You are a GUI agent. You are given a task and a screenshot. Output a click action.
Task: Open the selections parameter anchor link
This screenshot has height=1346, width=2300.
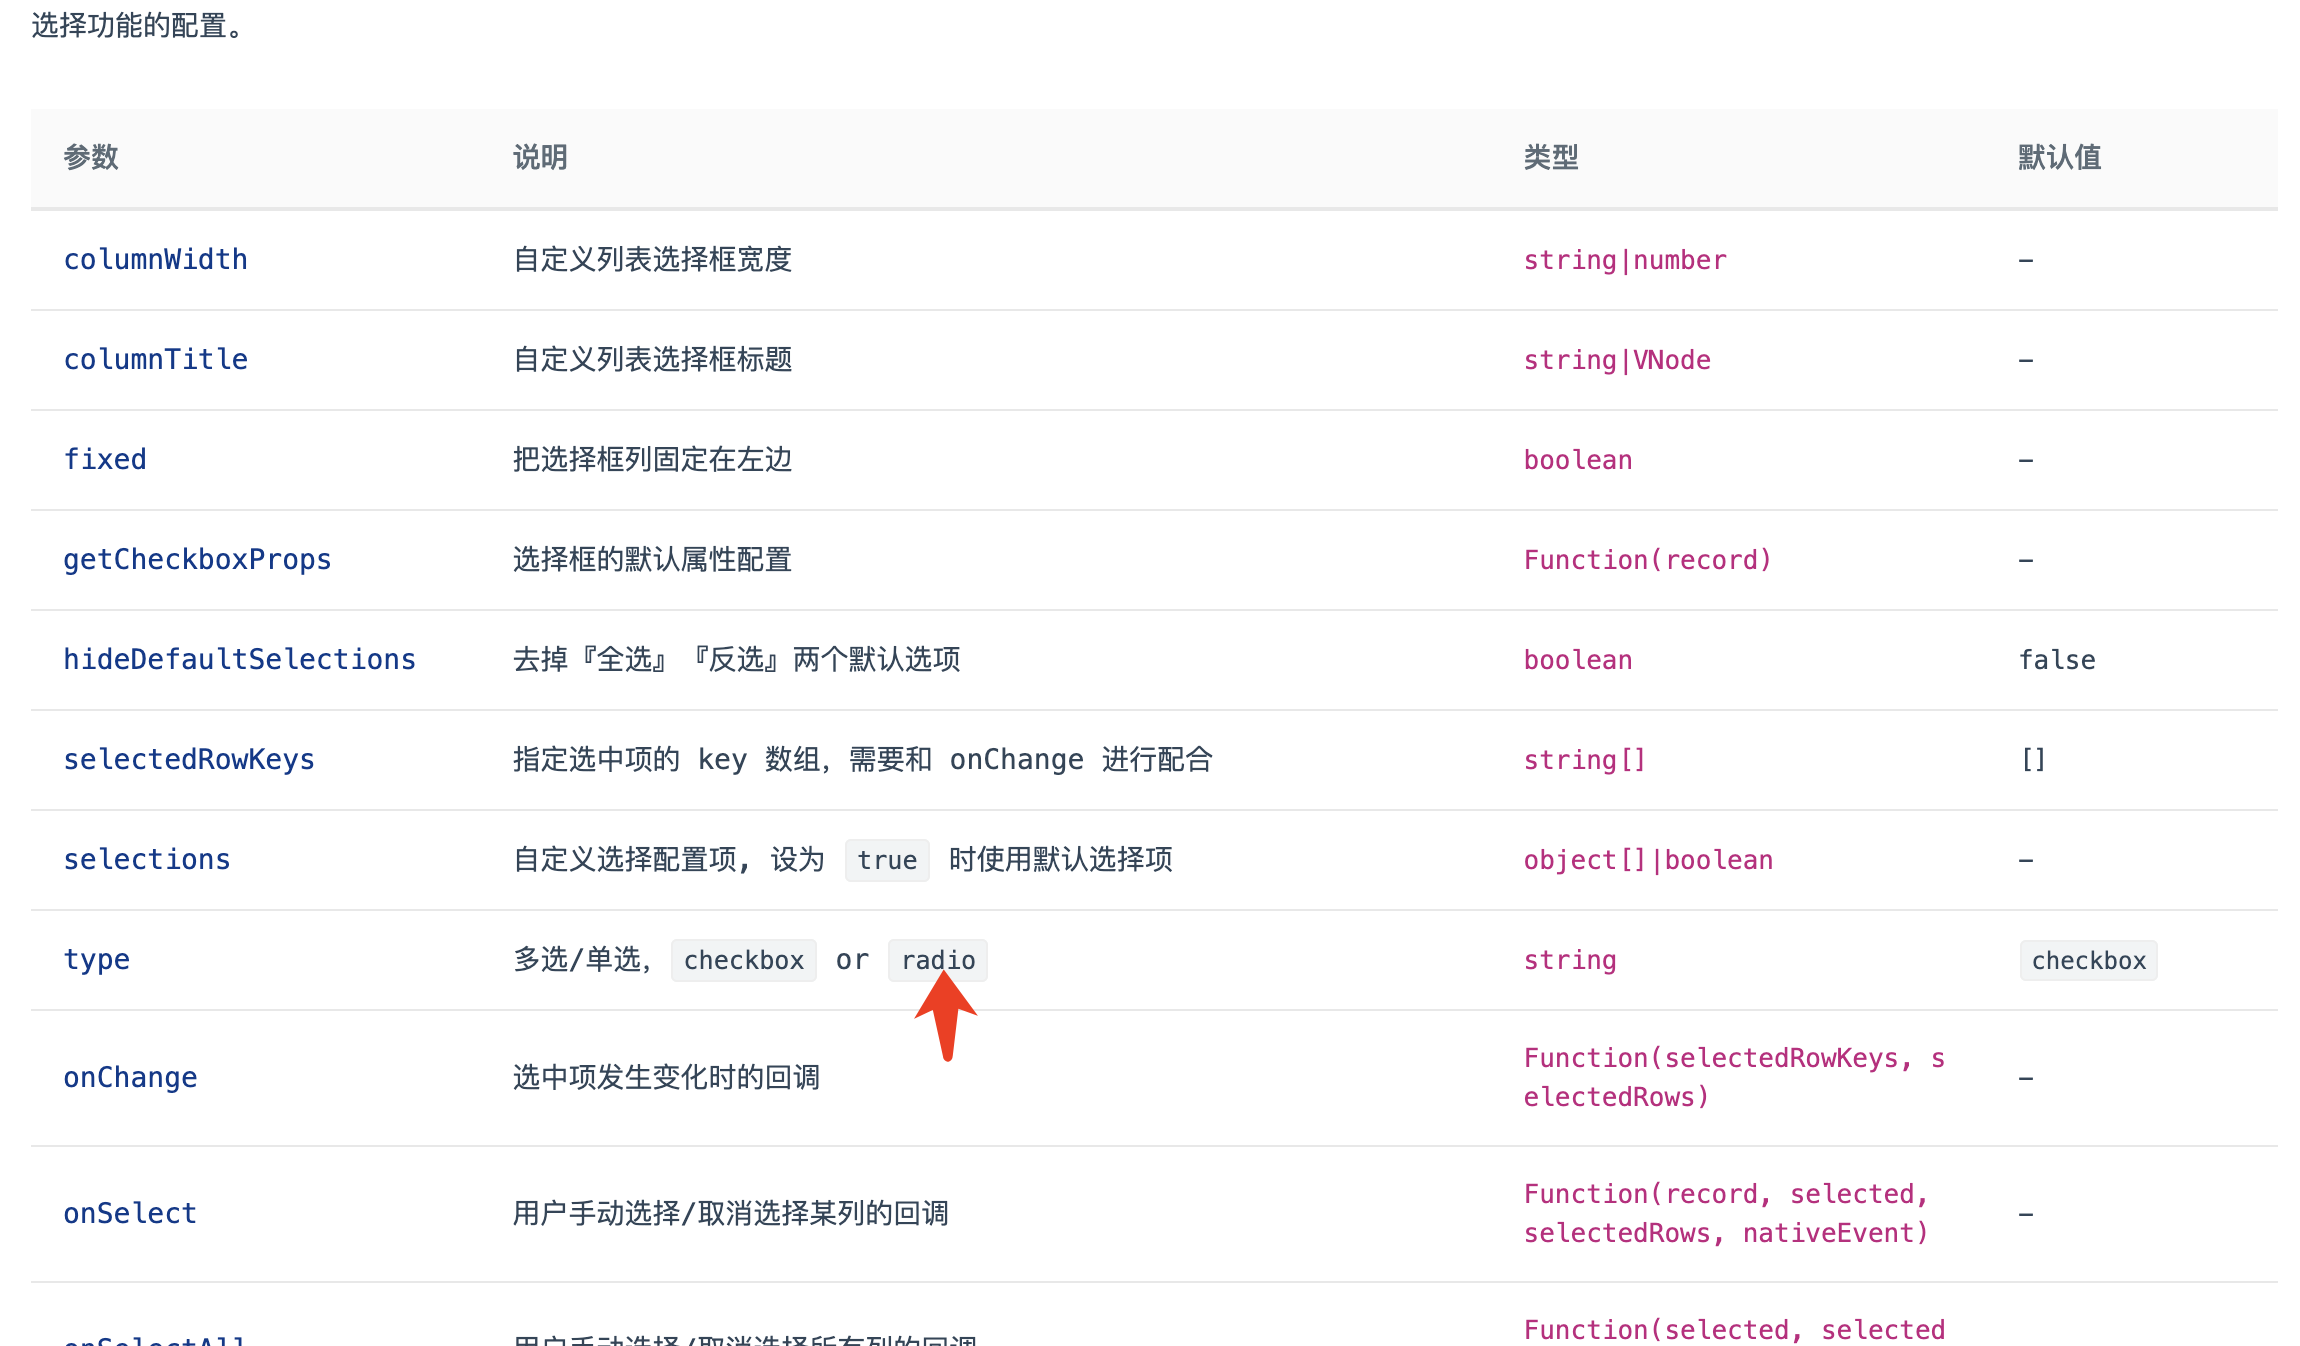point(146,859)
